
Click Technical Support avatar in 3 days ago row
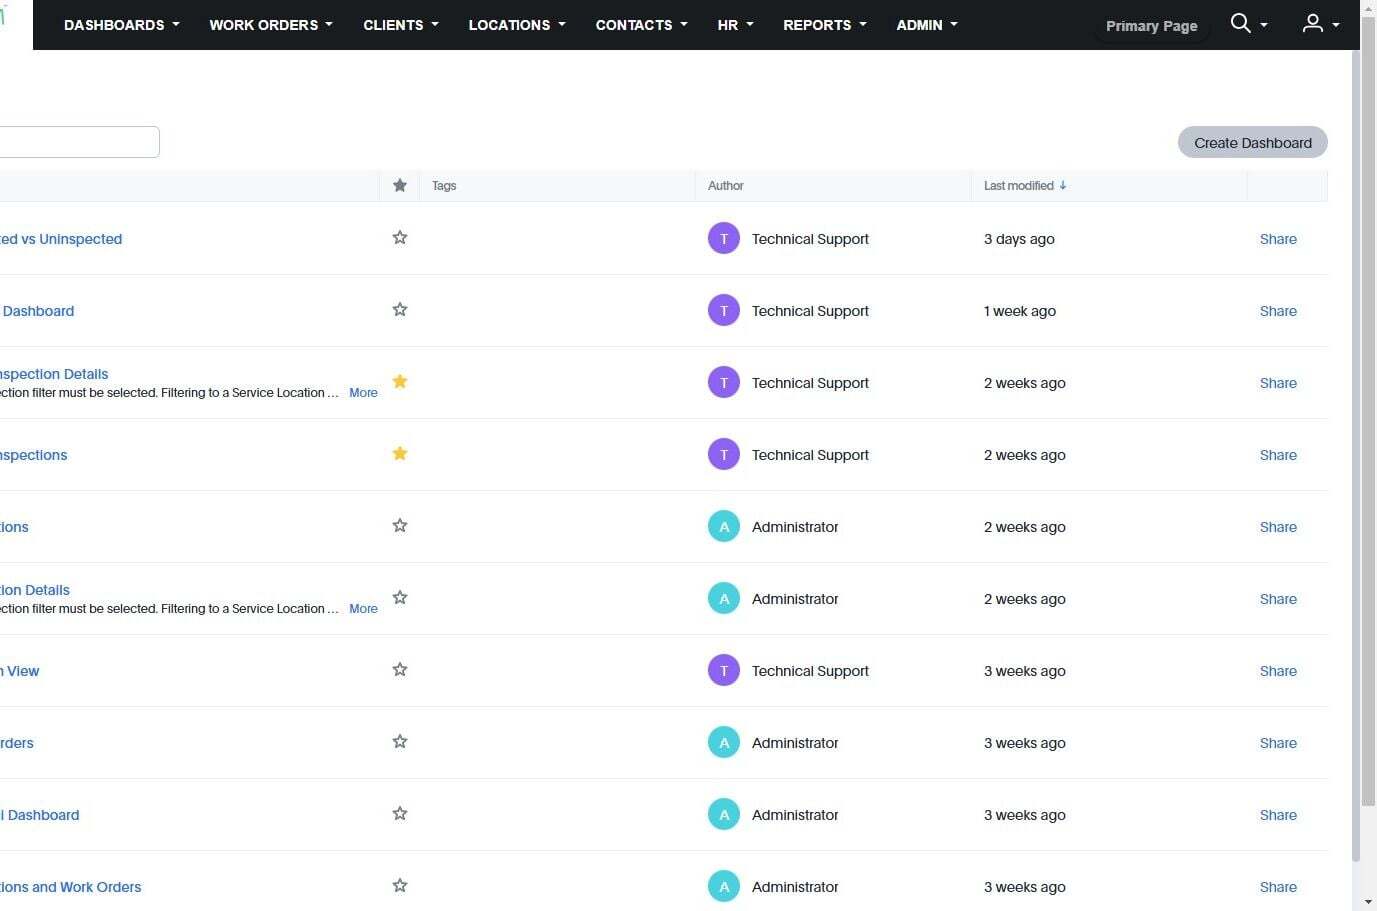coord(724,239)
